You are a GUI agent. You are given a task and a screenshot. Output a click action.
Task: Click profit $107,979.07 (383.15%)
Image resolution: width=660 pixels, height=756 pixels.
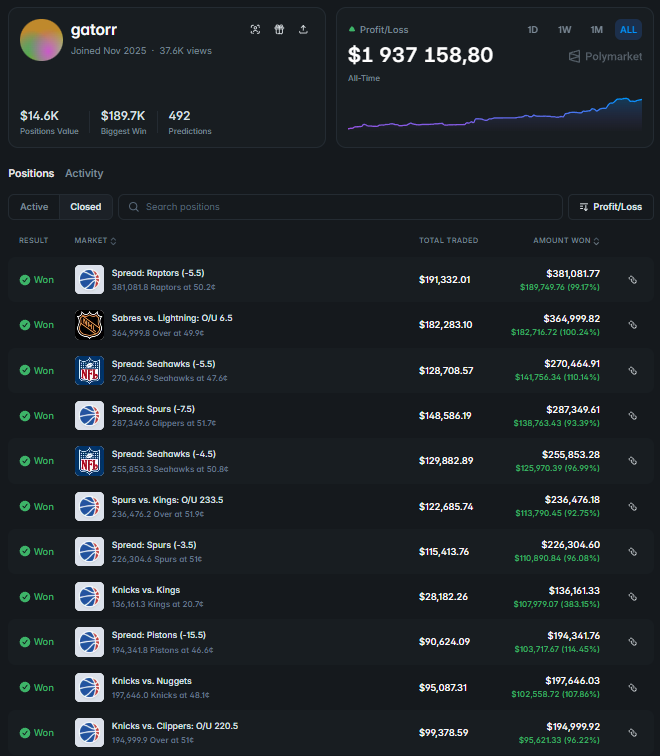pos(556,604)
